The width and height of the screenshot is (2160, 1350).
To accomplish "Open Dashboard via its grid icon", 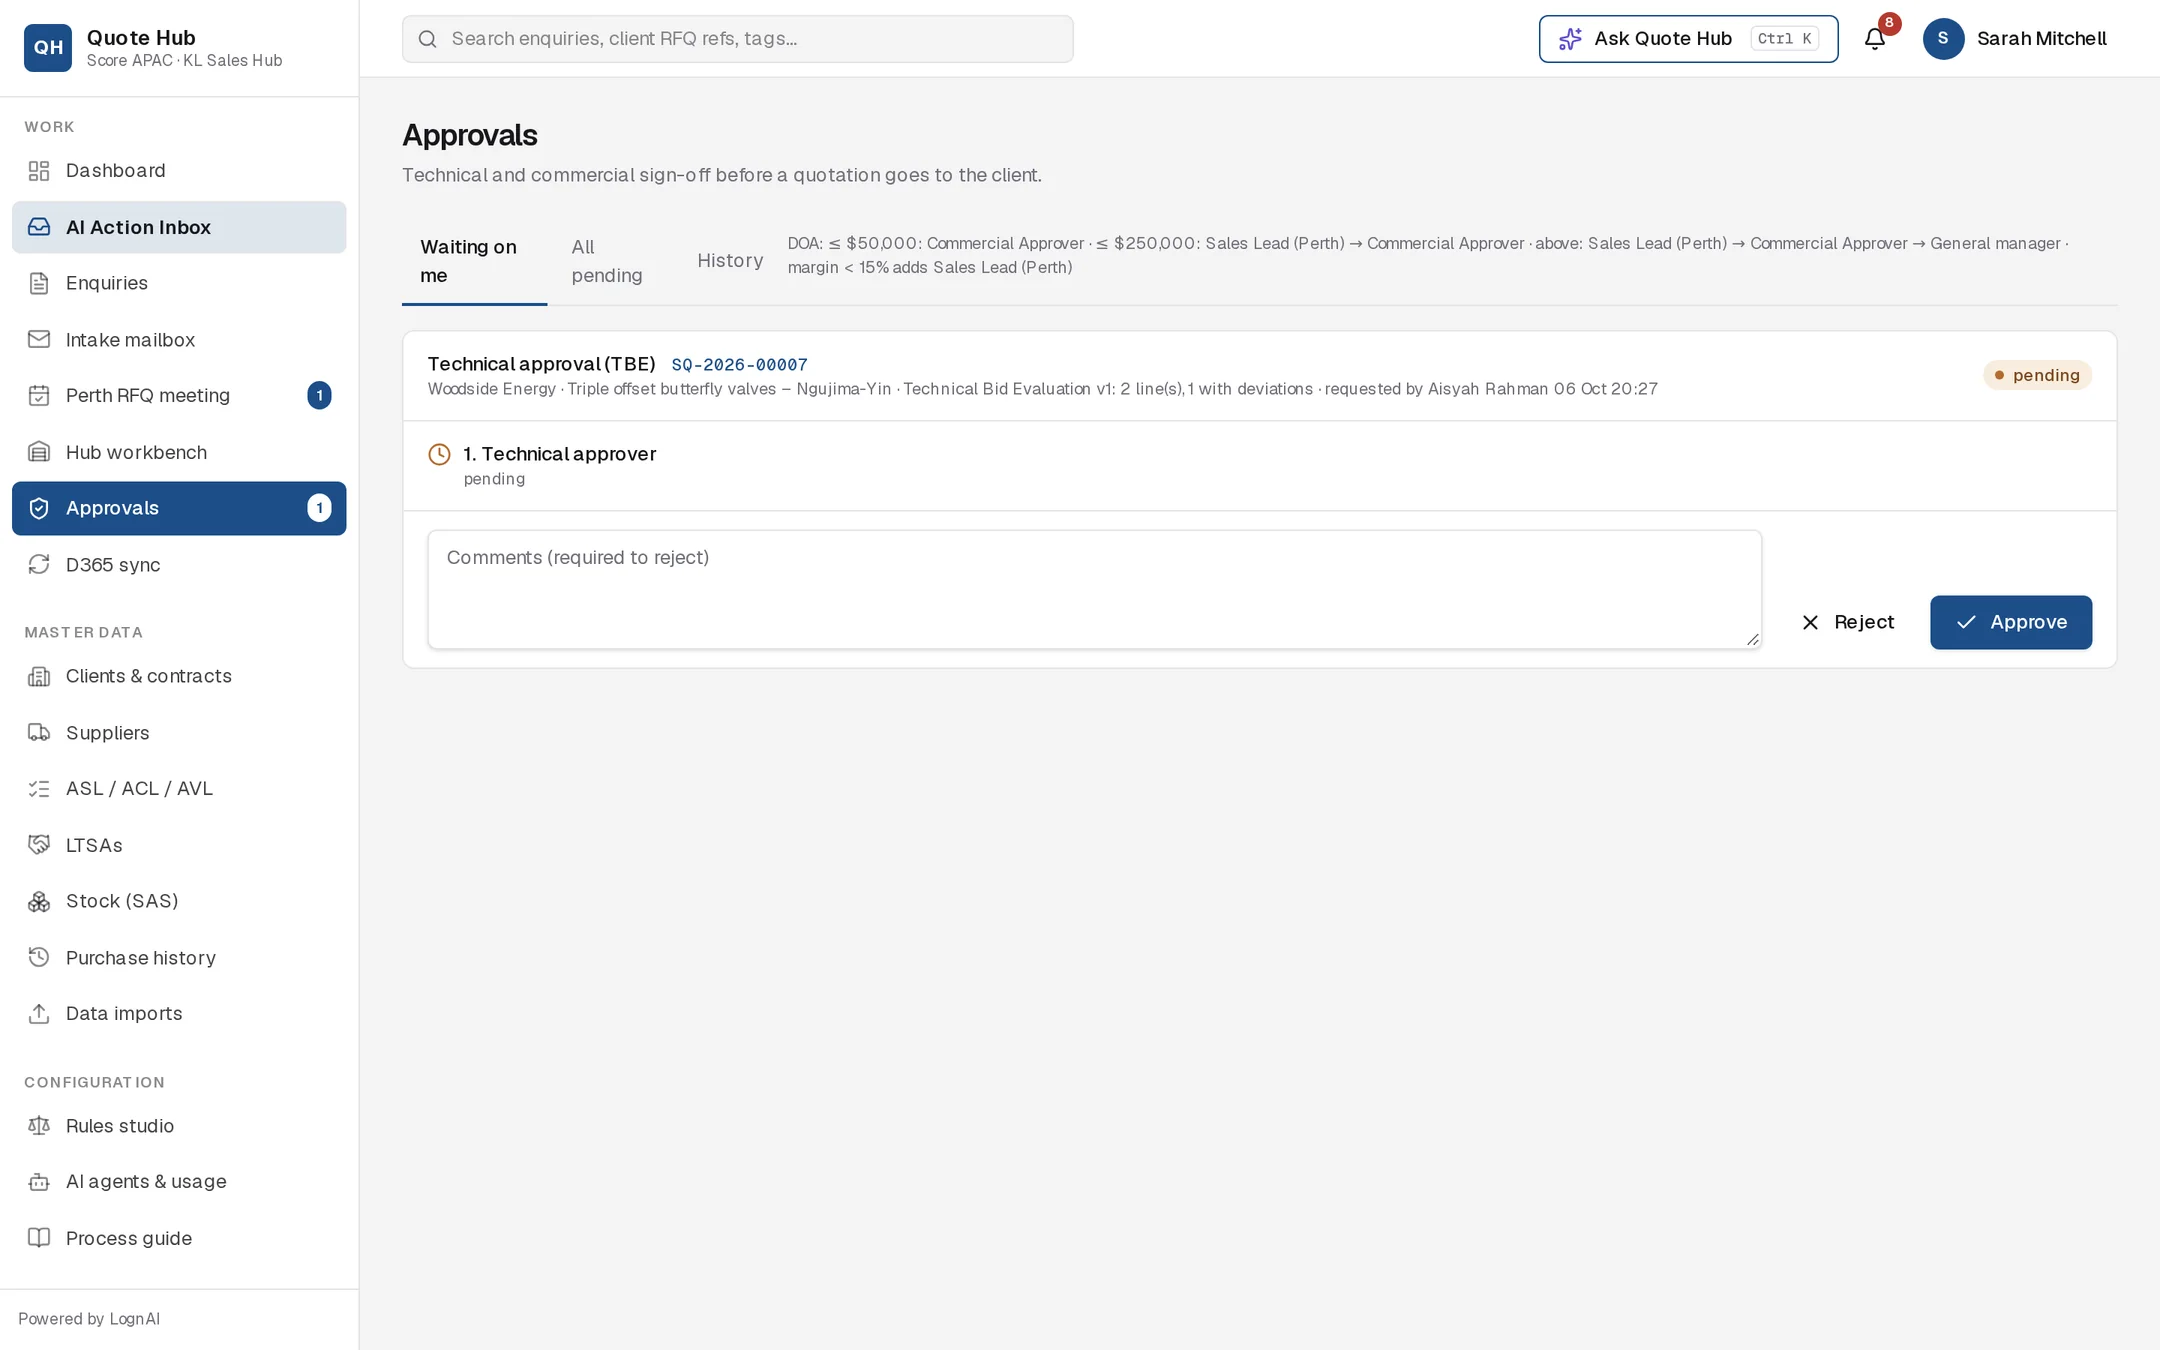I will point(39,171).
